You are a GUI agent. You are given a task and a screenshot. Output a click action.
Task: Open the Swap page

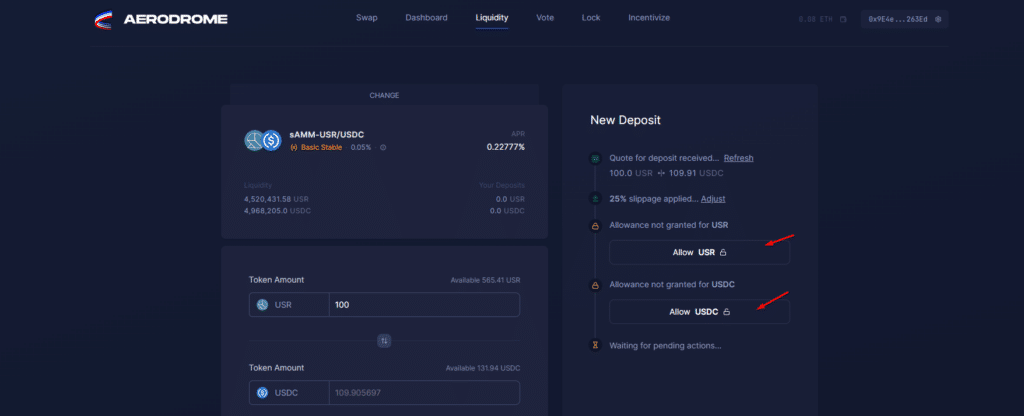coord(366,18)
